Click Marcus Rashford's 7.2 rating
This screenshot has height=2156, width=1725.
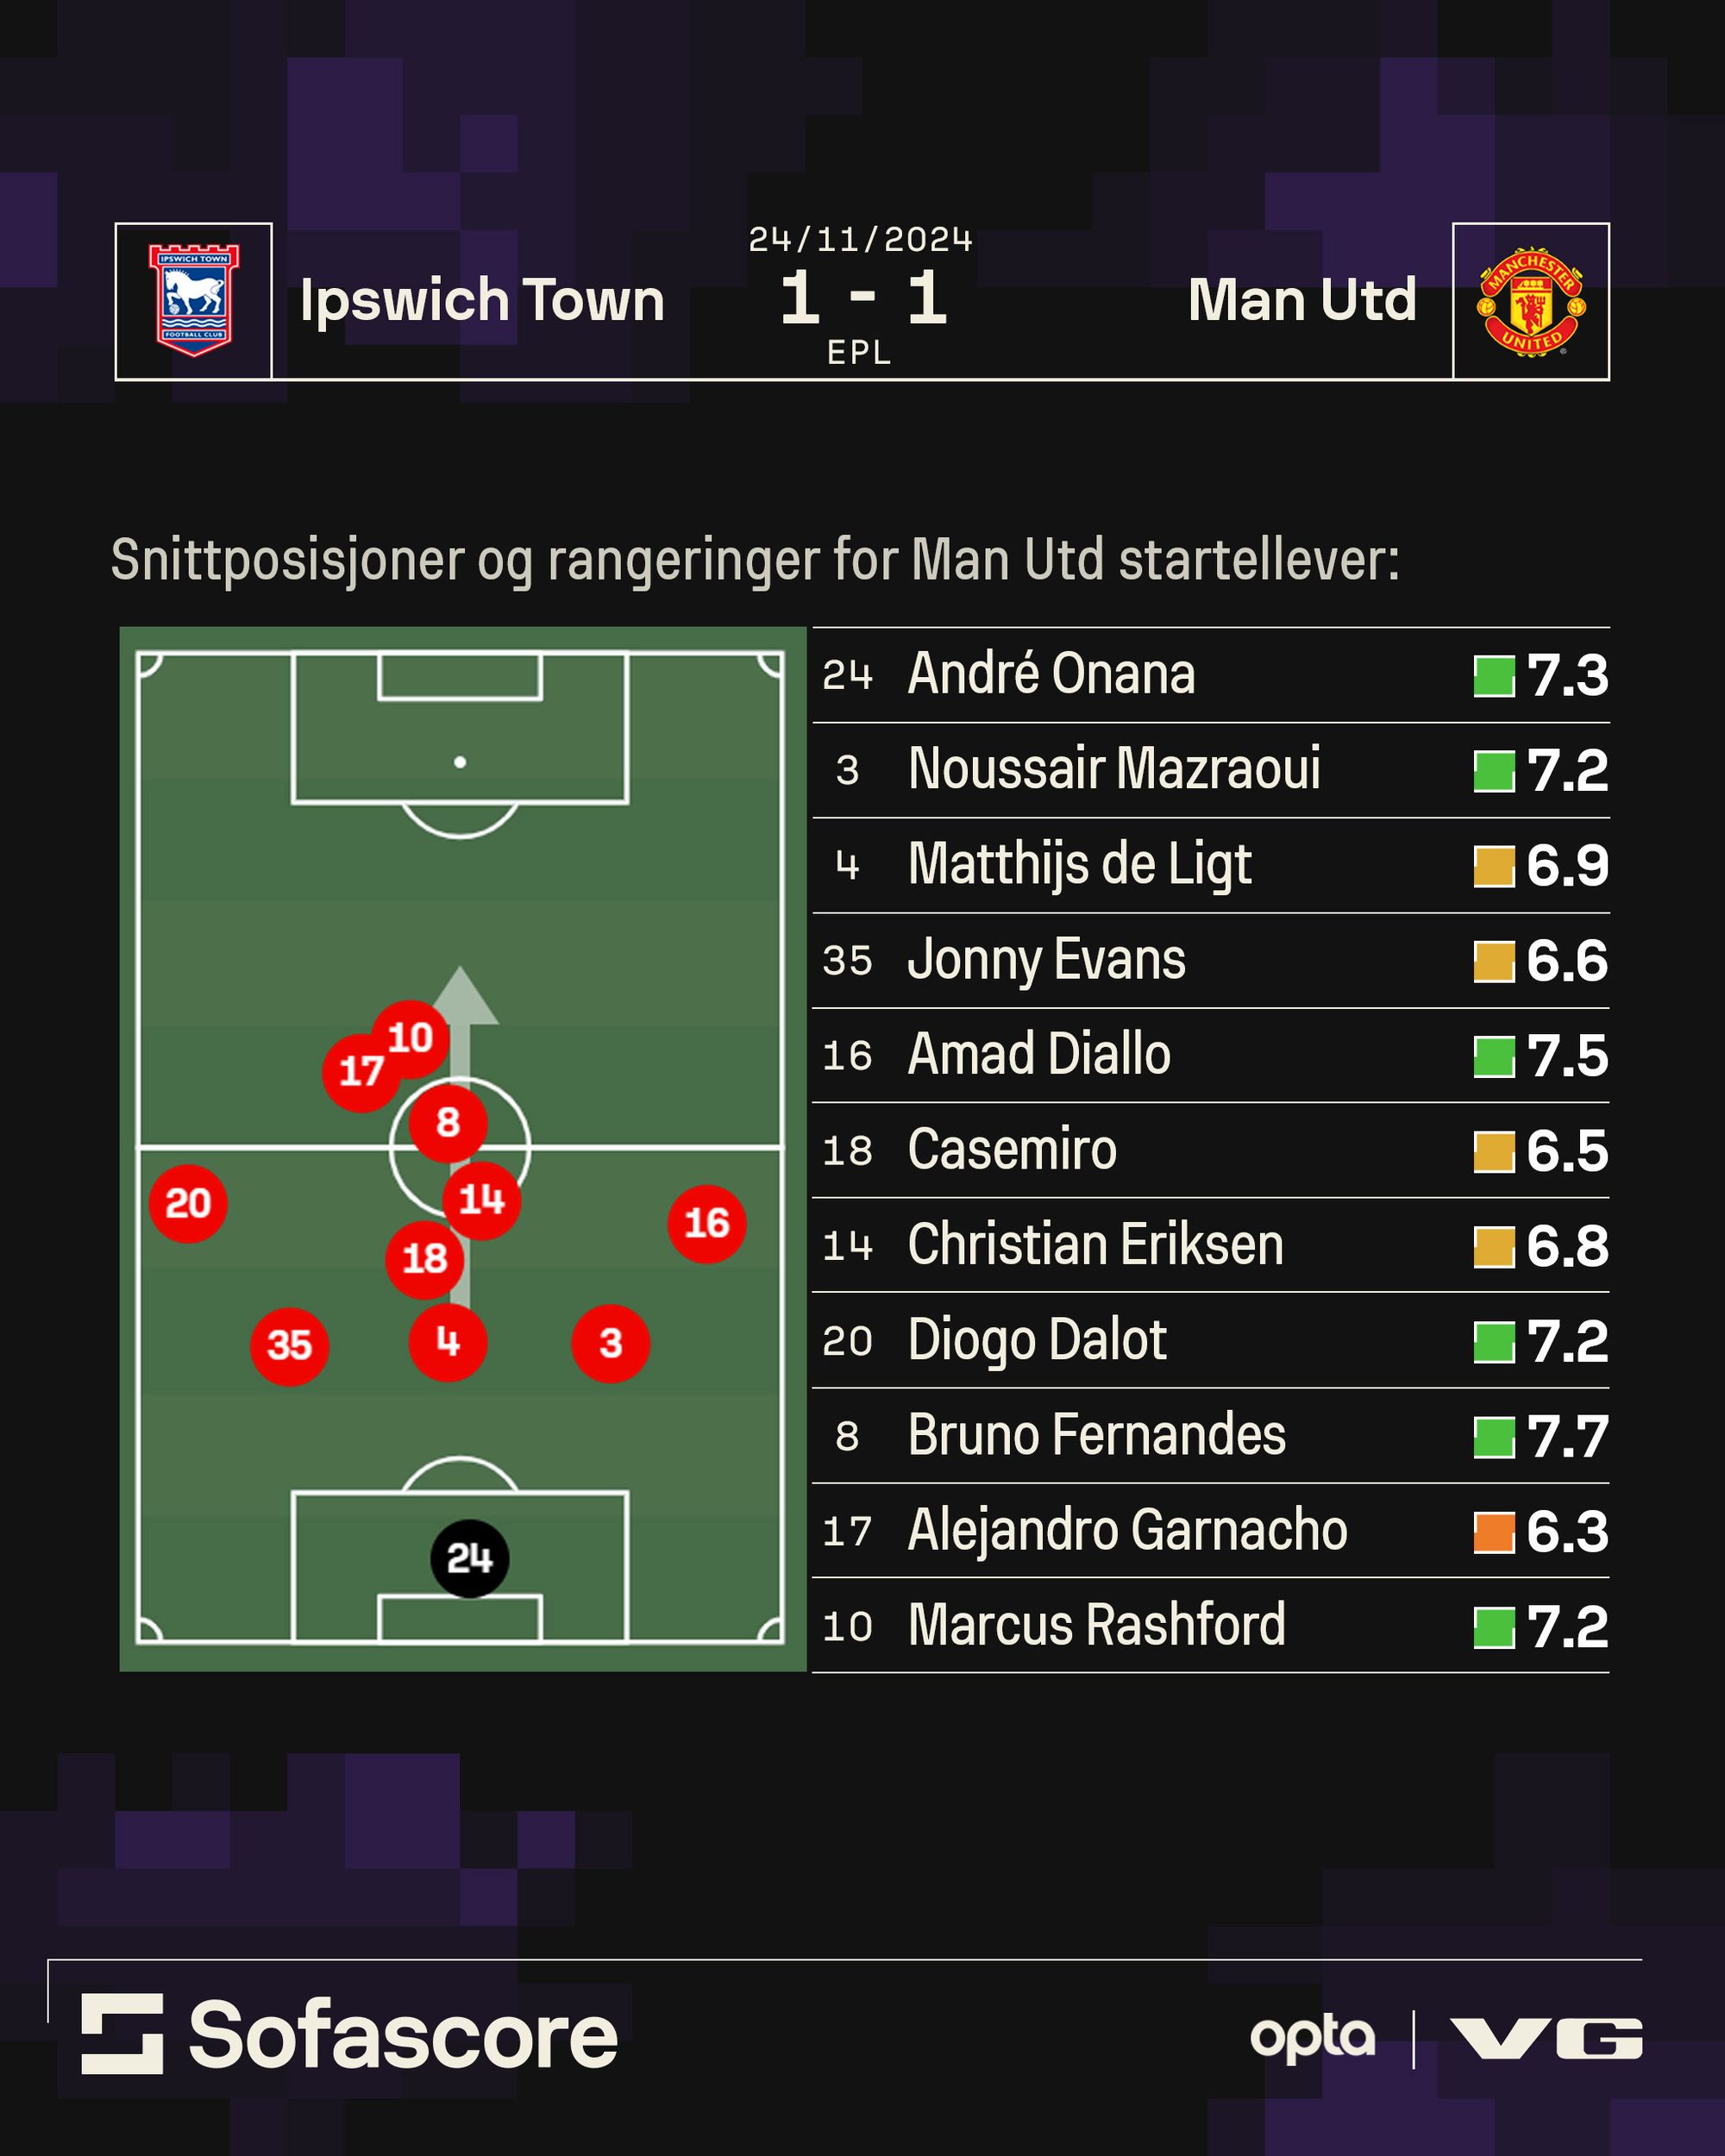click(x=1567, y=1627)
